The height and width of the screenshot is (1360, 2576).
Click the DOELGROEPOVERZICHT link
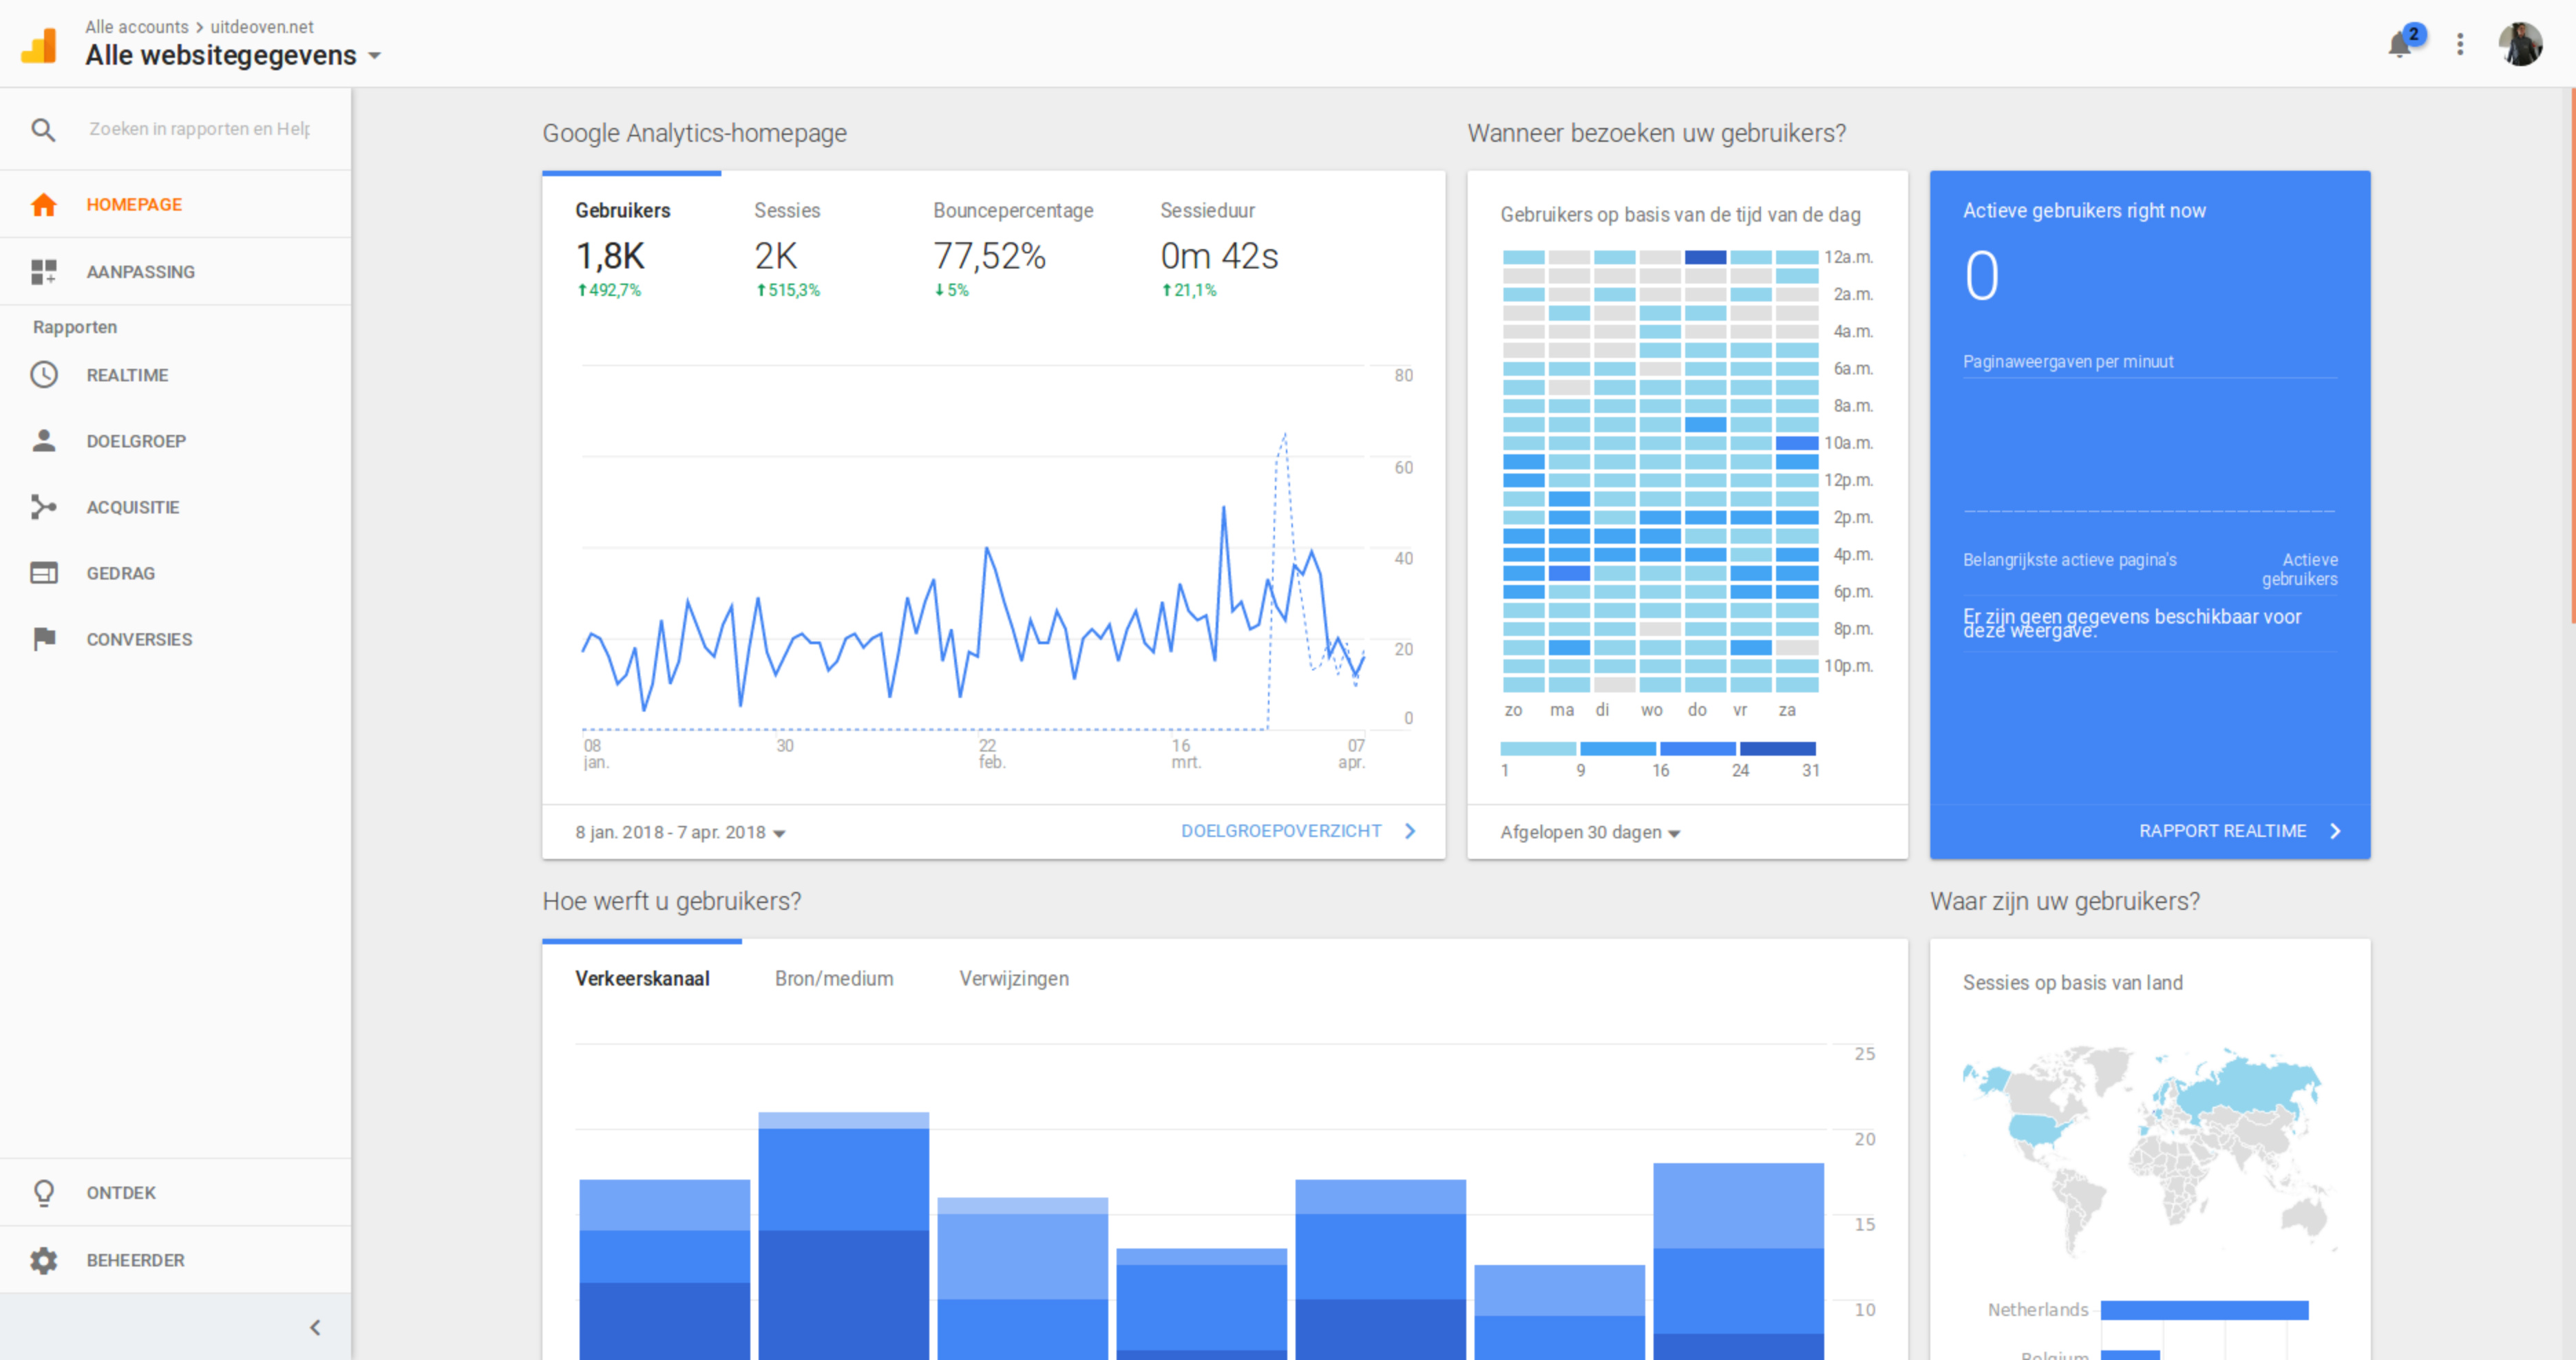coord(1281,831)
